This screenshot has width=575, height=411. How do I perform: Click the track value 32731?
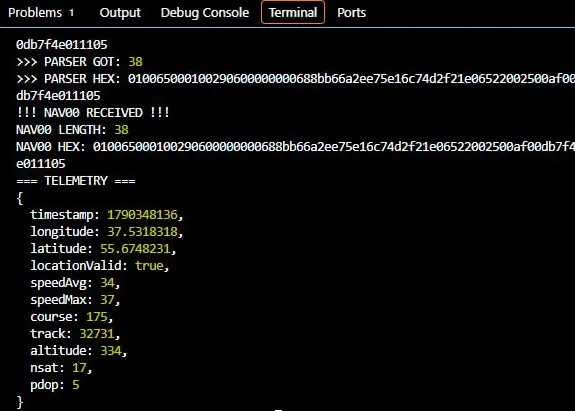[97, 334]
